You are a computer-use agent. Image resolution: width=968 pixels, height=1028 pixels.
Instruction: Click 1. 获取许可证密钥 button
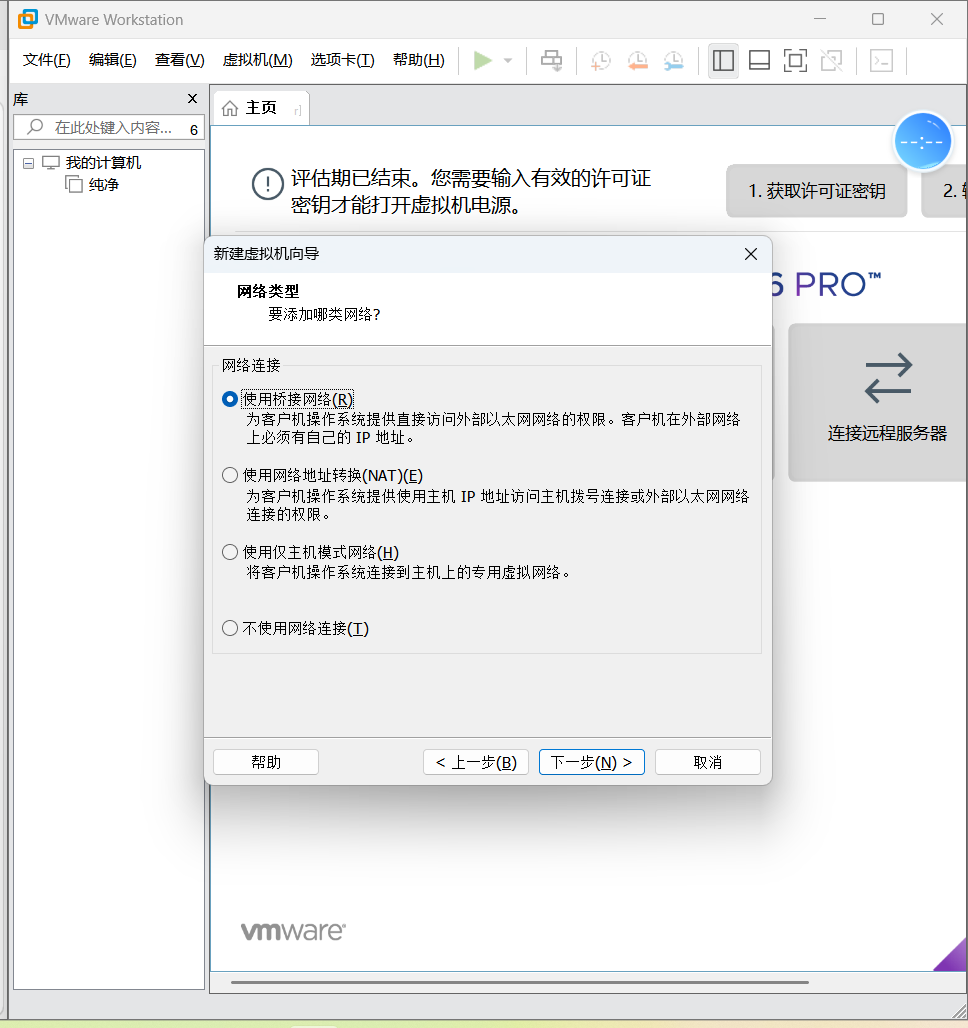pos(817,191)
